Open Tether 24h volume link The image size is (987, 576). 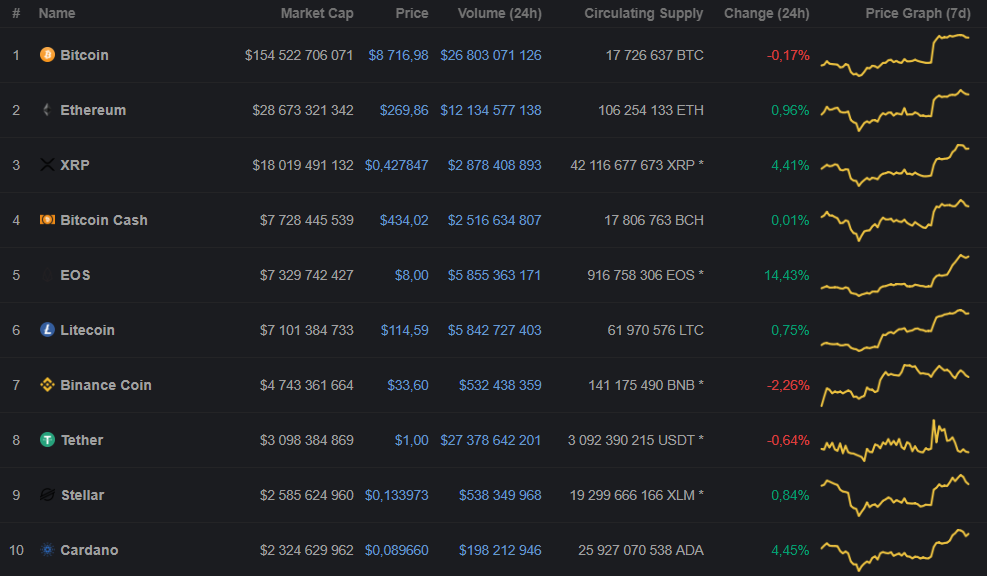pyautogui.click(x=490, y=440)
